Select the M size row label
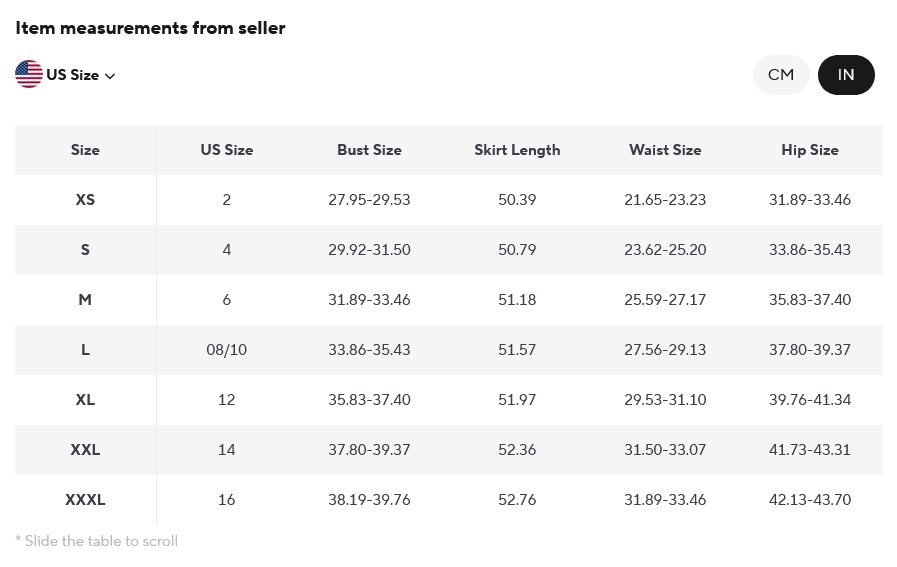 (x=85, y=300)
